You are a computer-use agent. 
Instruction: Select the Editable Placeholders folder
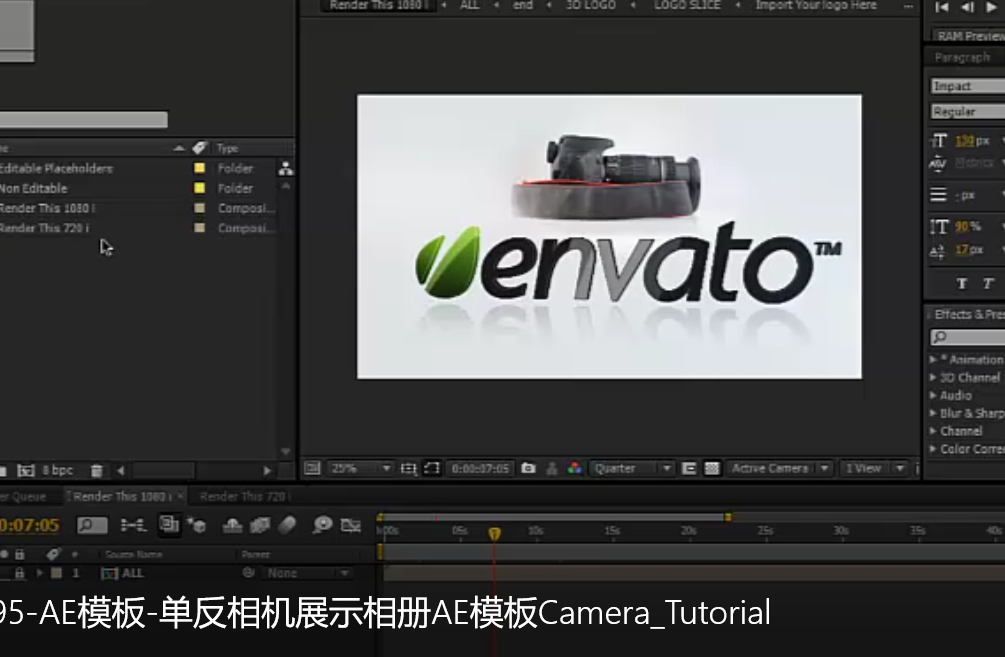pyautogui.click(x=56, y=169)
